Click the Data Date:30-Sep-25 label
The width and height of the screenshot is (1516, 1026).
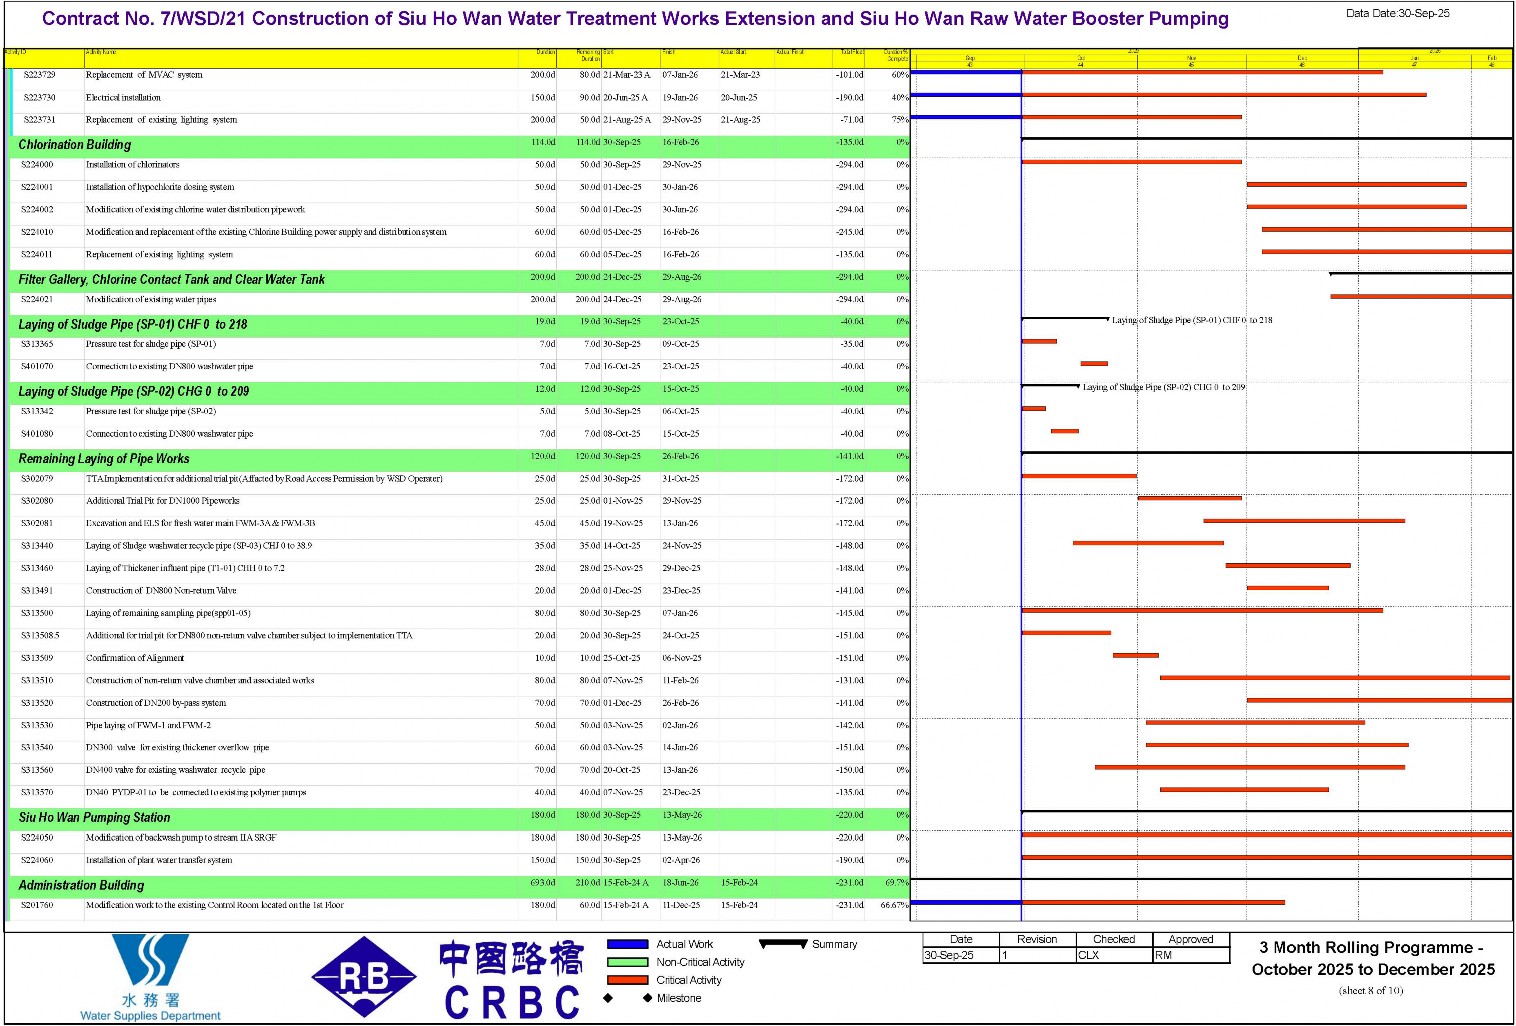pos(1398,13)
